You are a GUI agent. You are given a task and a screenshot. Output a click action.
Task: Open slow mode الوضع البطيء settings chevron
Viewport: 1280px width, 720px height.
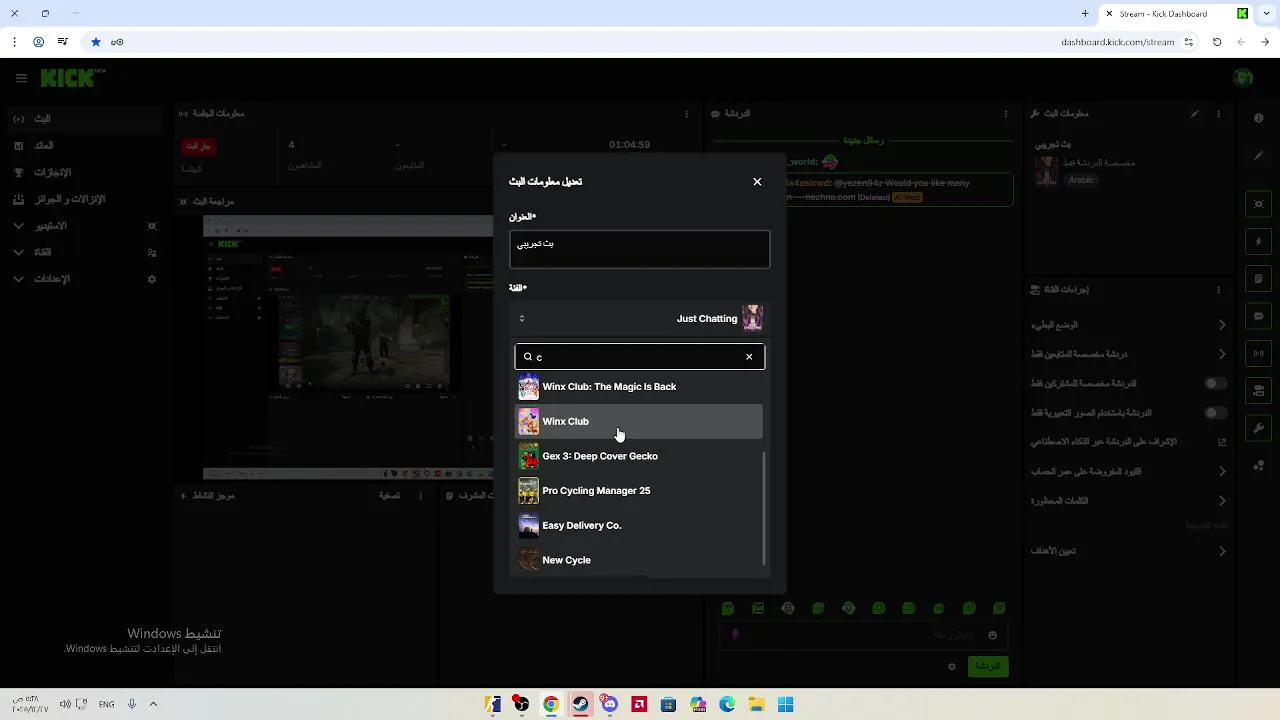coord(1222,325)
